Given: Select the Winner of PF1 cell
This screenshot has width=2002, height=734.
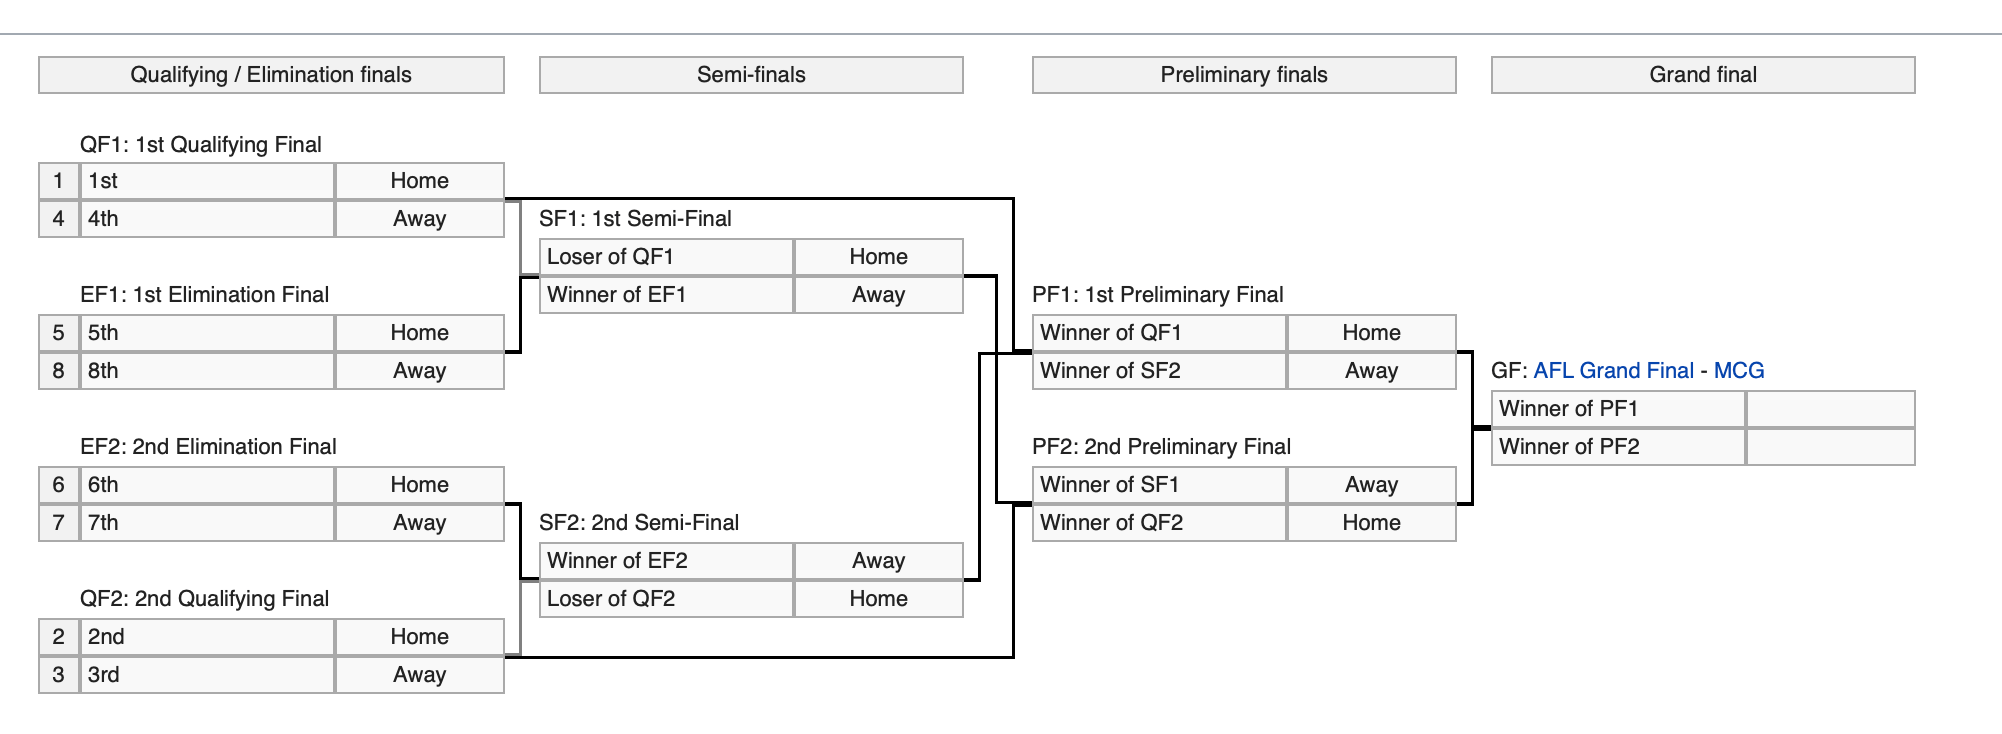Looking at the screenshot, I should (1618, 409).
